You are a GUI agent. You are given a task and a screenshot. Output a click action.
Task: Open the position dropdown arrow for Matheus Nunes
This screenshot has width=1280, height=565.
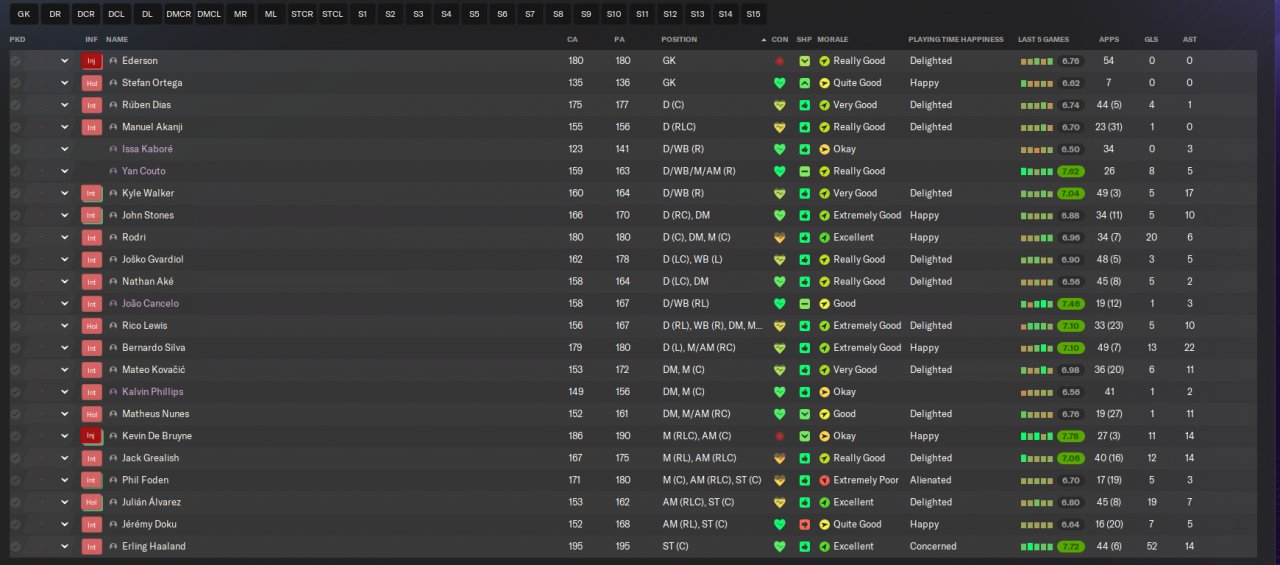[x=64, y=414]
